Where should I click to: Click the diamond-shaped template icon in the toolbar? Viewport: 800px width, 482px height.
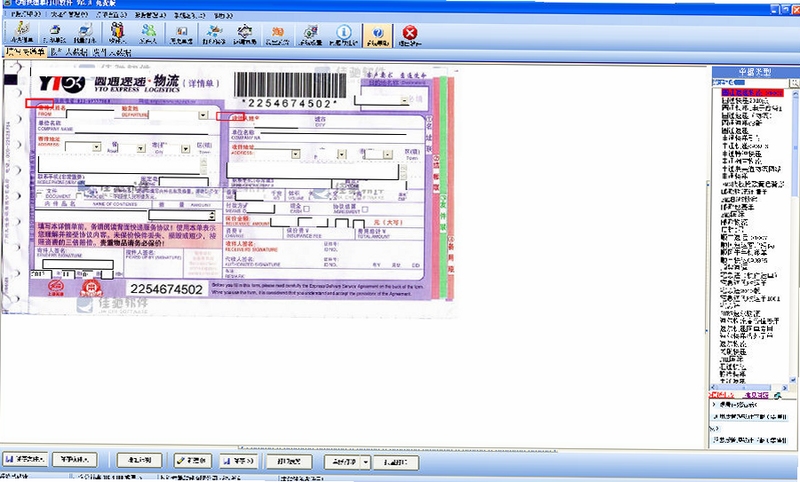tap(245, 34)
